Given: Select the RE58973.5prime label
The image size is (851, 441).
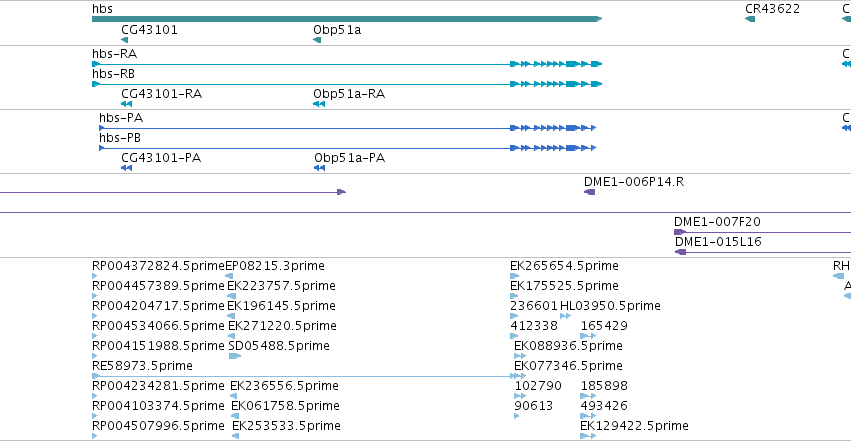Looking at the screenshot, I should click(x=142, y=366).
